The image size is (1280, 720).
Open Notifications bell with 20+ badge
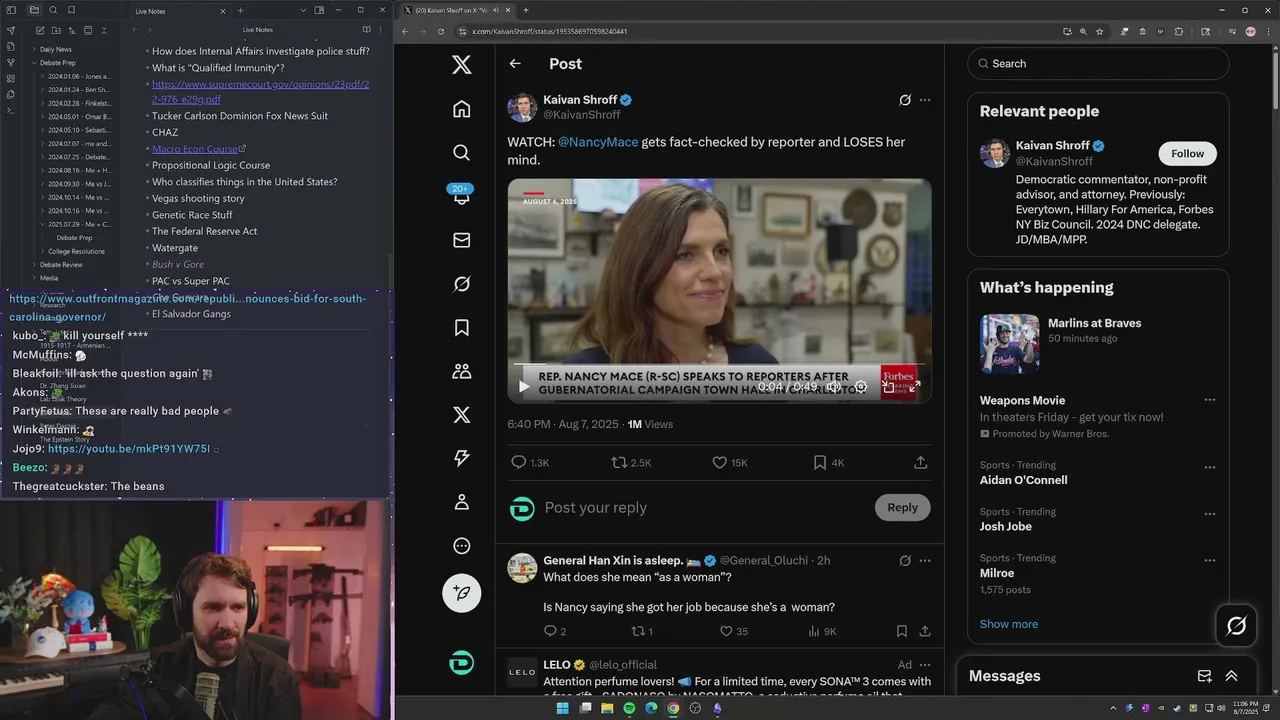click(461, 196)
